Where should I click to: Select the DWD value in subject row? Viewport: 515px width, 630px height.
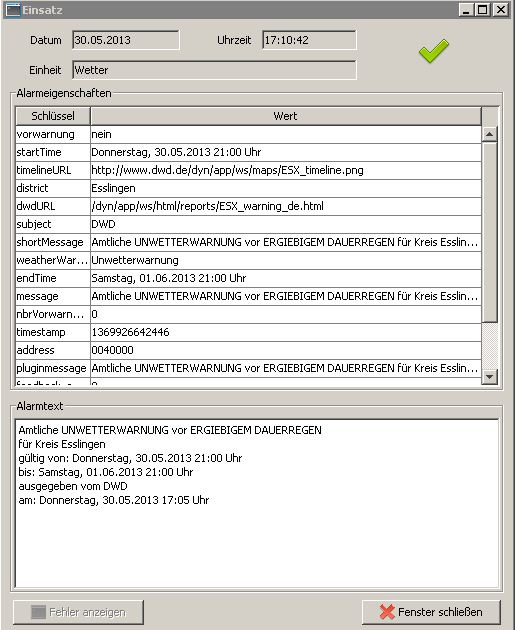(286, 224)
